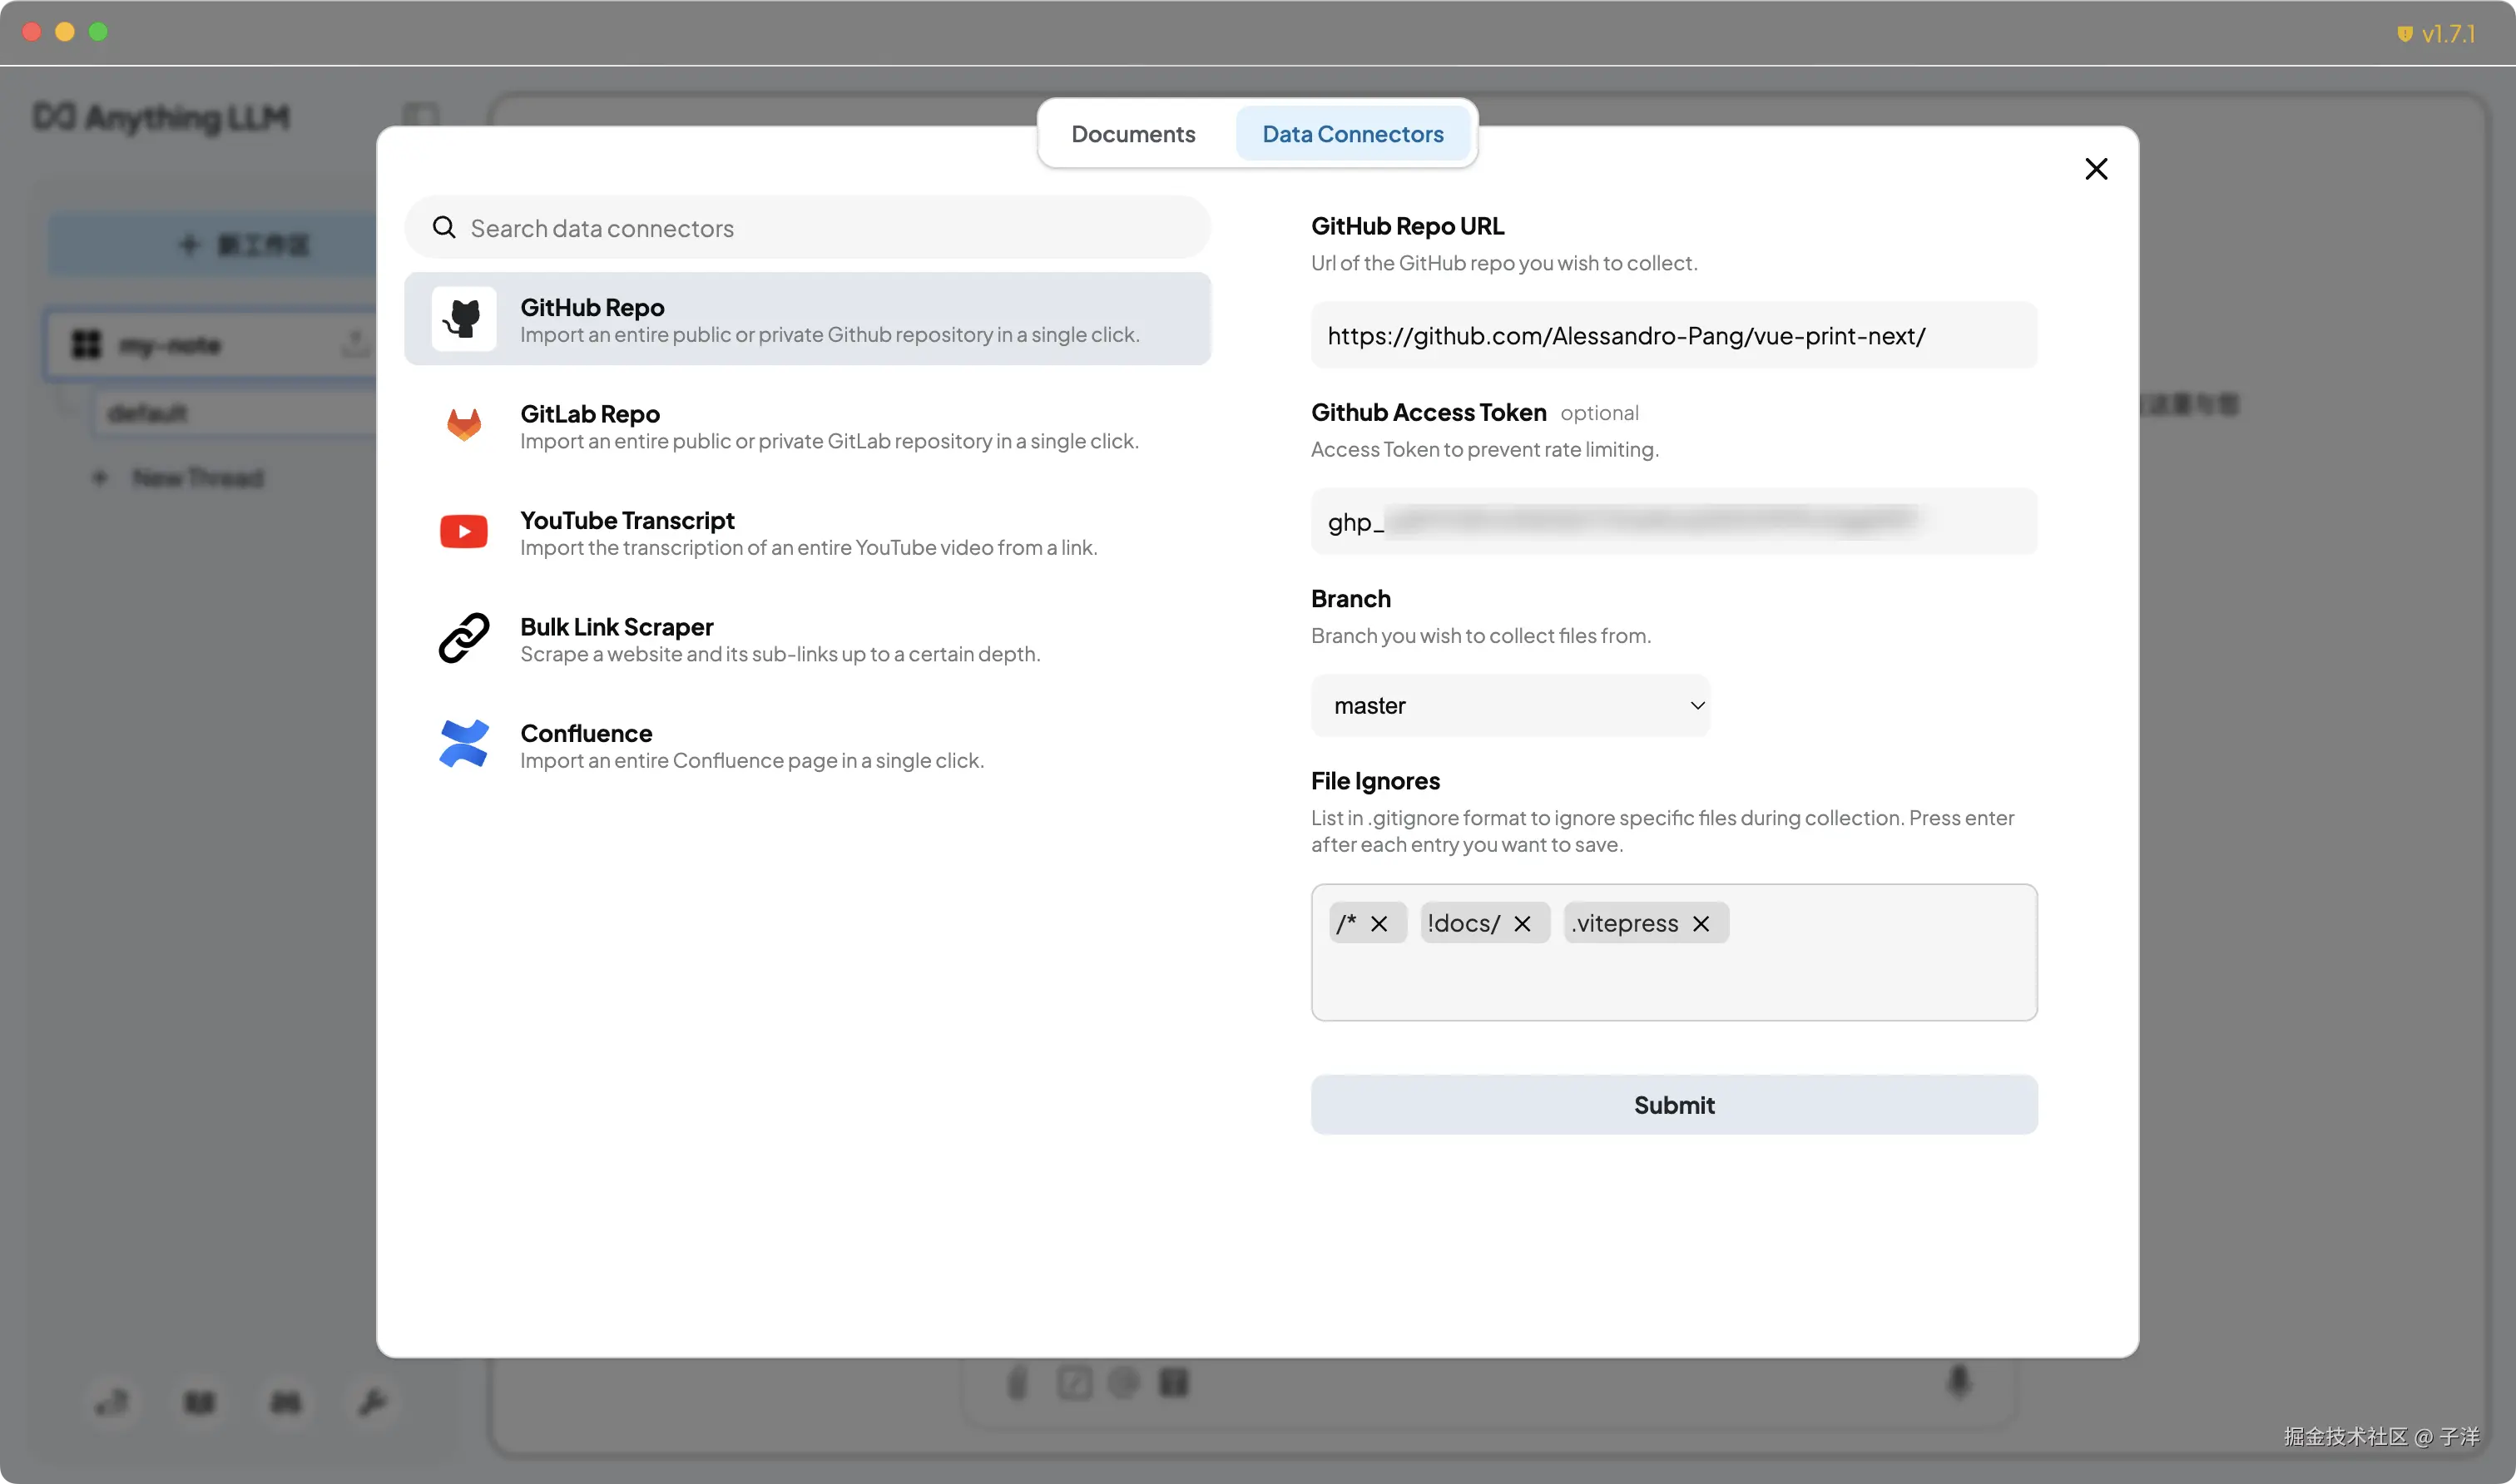
Task: Remove the !docs/ ignore tag
Action: [x=1522, y=924]
